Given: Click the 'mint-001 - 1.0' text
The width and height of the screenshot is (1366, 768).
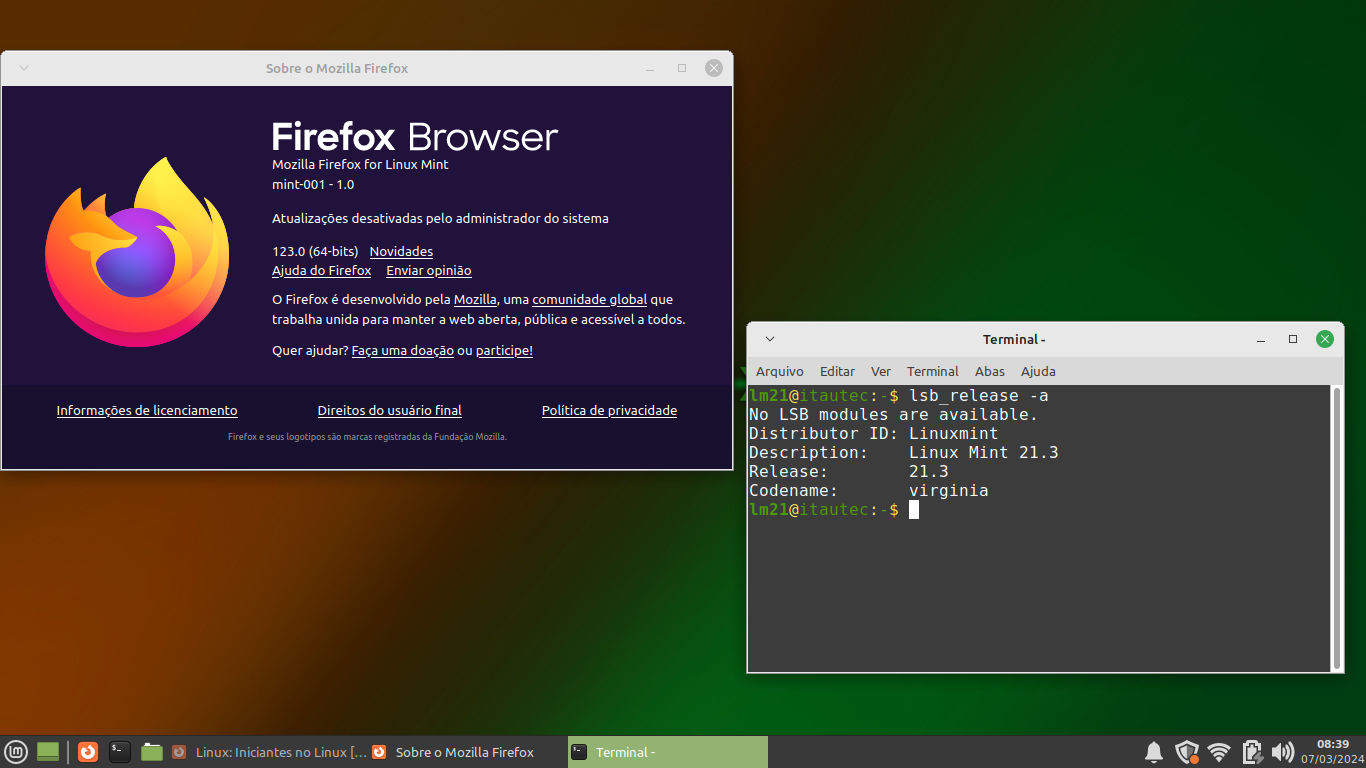Looking at the screenshot, I should 313,185.
